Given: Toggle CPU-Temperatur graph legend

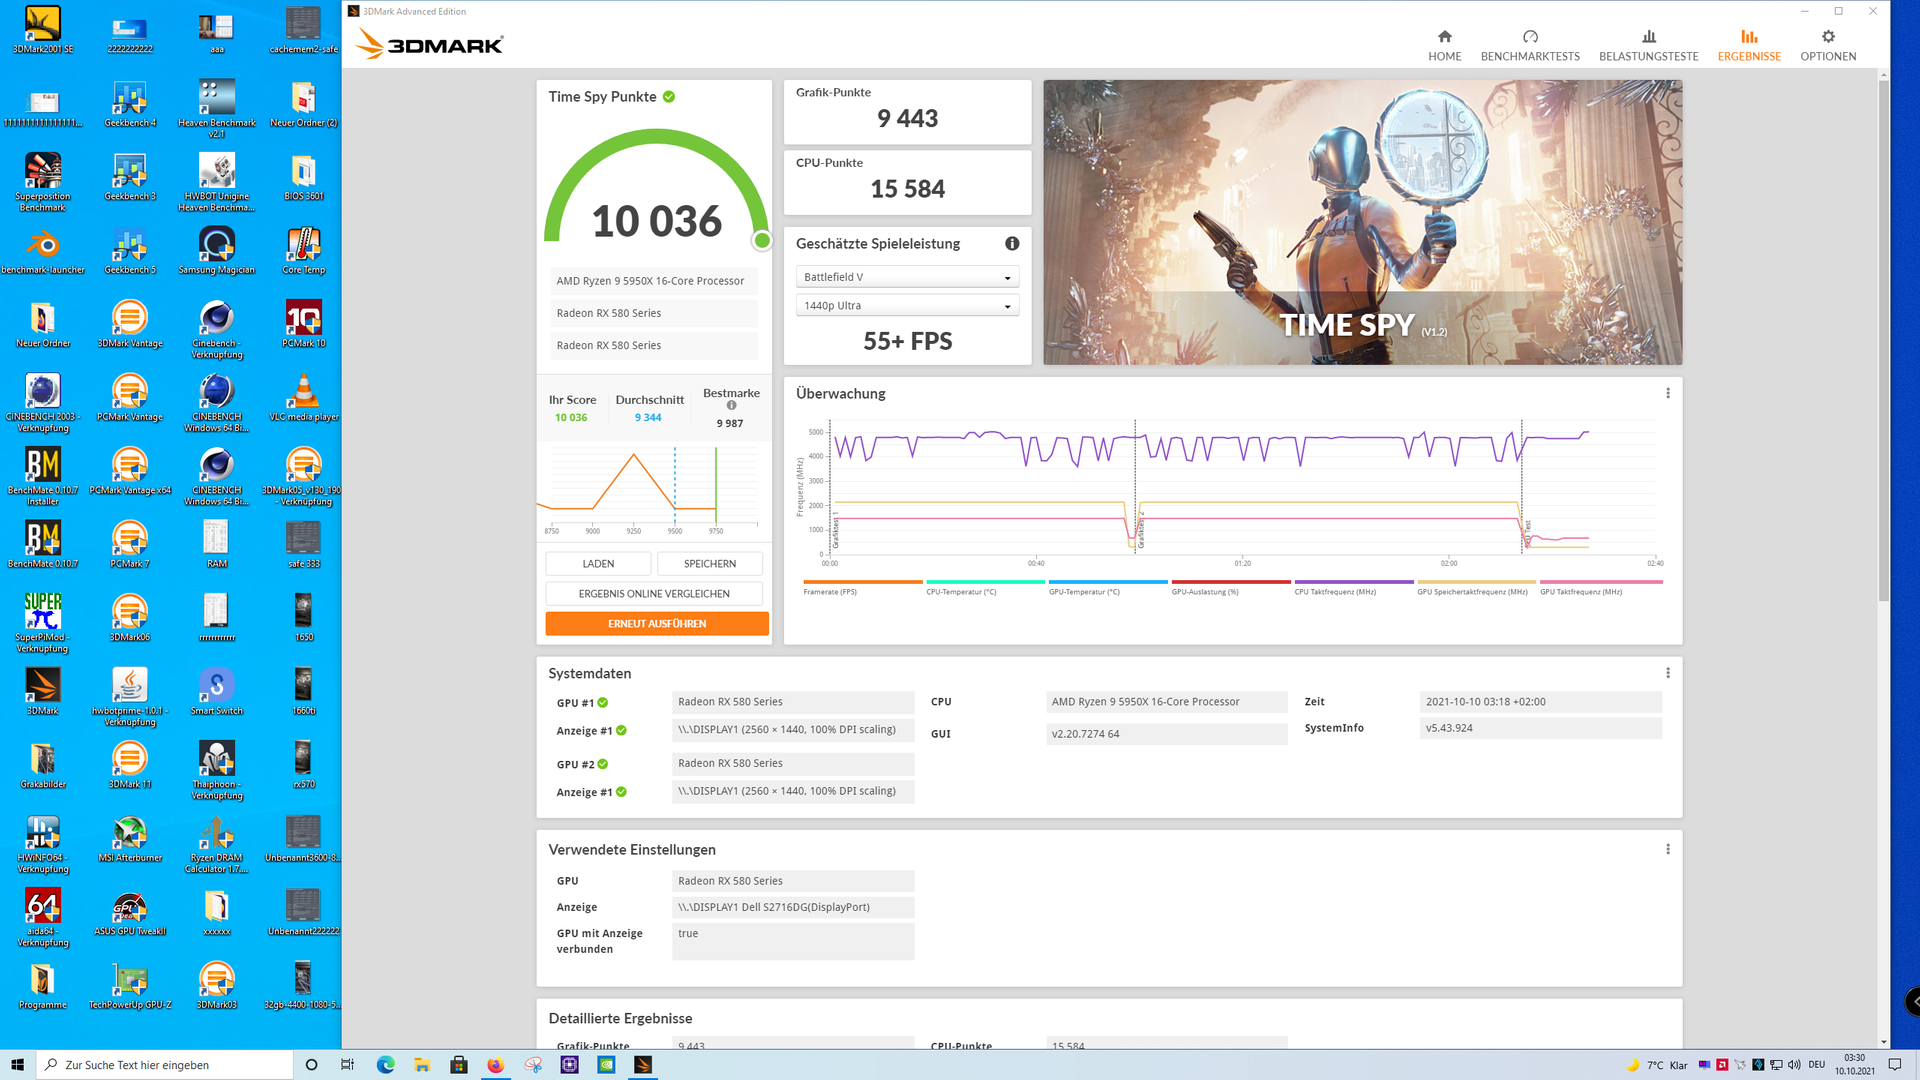Looking at the screenshot, I should (984, 588).
